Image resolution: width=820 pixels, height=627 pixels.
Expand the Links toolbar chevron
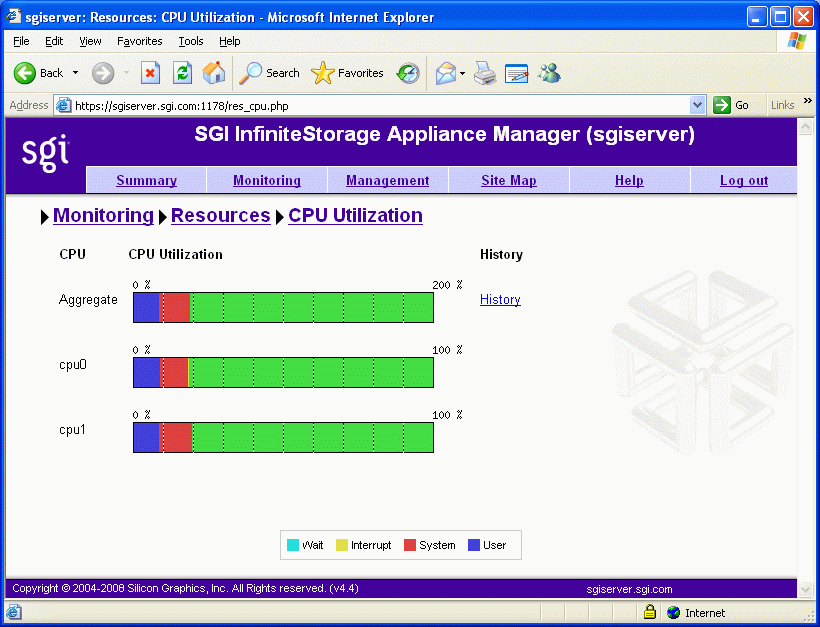pos(808,100)
